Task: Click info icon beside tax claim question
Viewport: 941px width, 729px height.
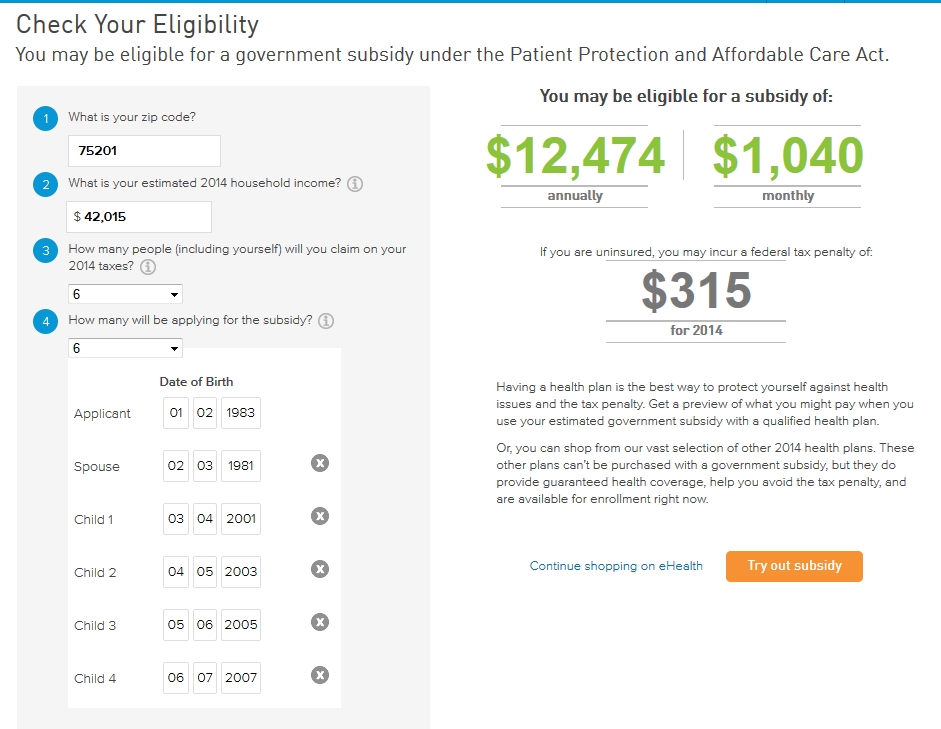Action: [148, 267]
